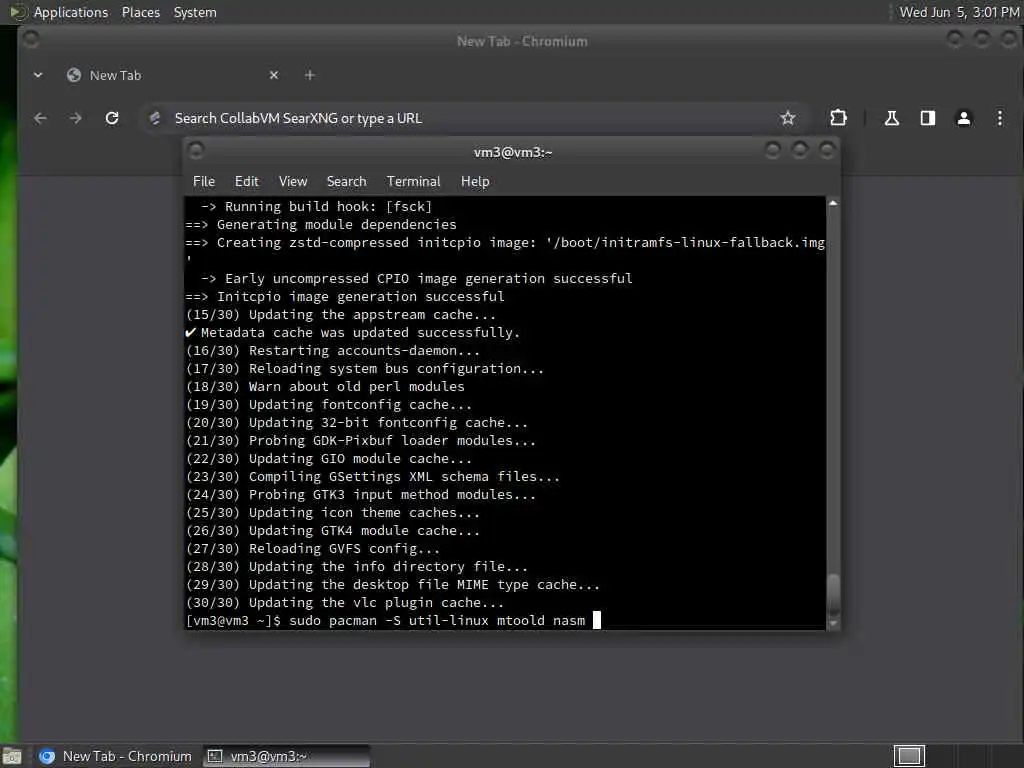
Task: Open the terminal Help menu
Action: 475,182
